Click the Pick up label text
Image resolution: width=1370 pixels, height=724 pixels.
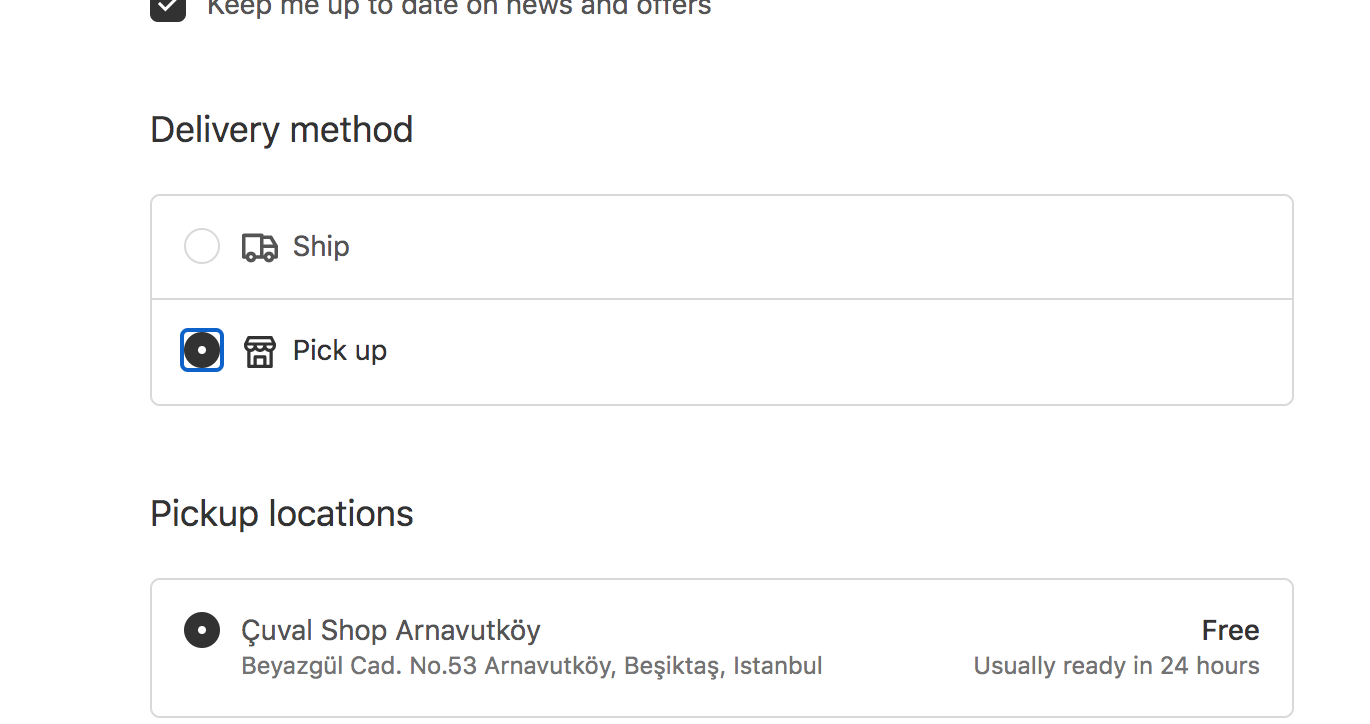tap(340, 350)
